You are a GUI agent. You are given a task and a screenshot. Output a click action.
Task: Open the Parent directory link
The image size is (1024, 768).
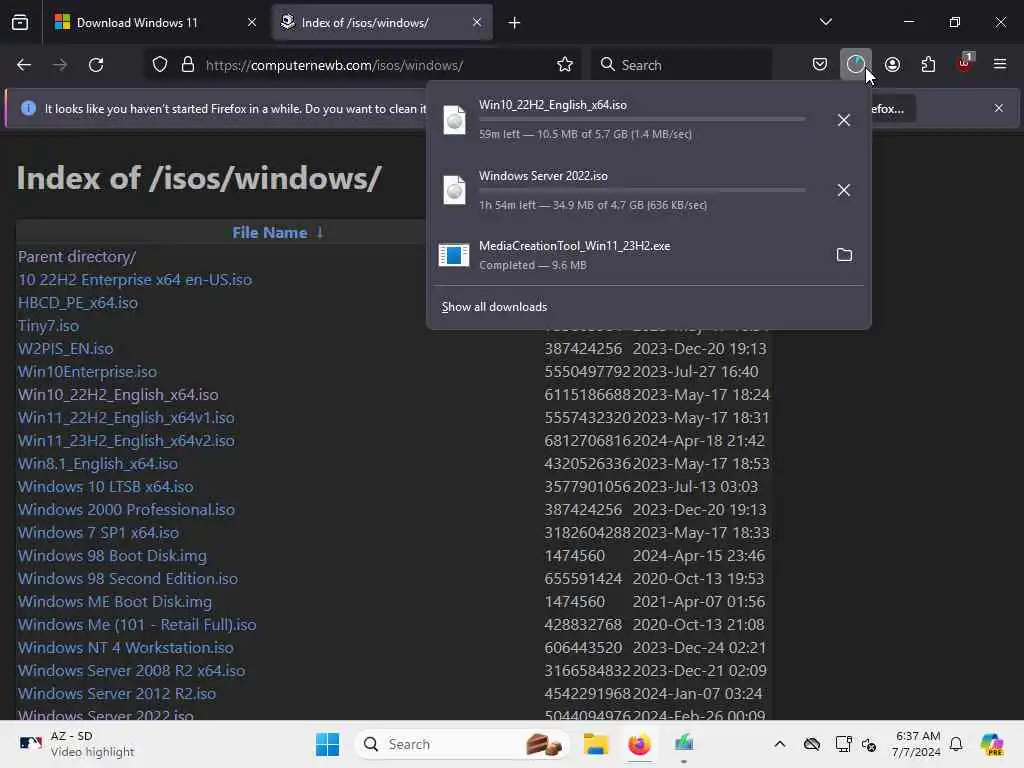(x=77, y=257)
